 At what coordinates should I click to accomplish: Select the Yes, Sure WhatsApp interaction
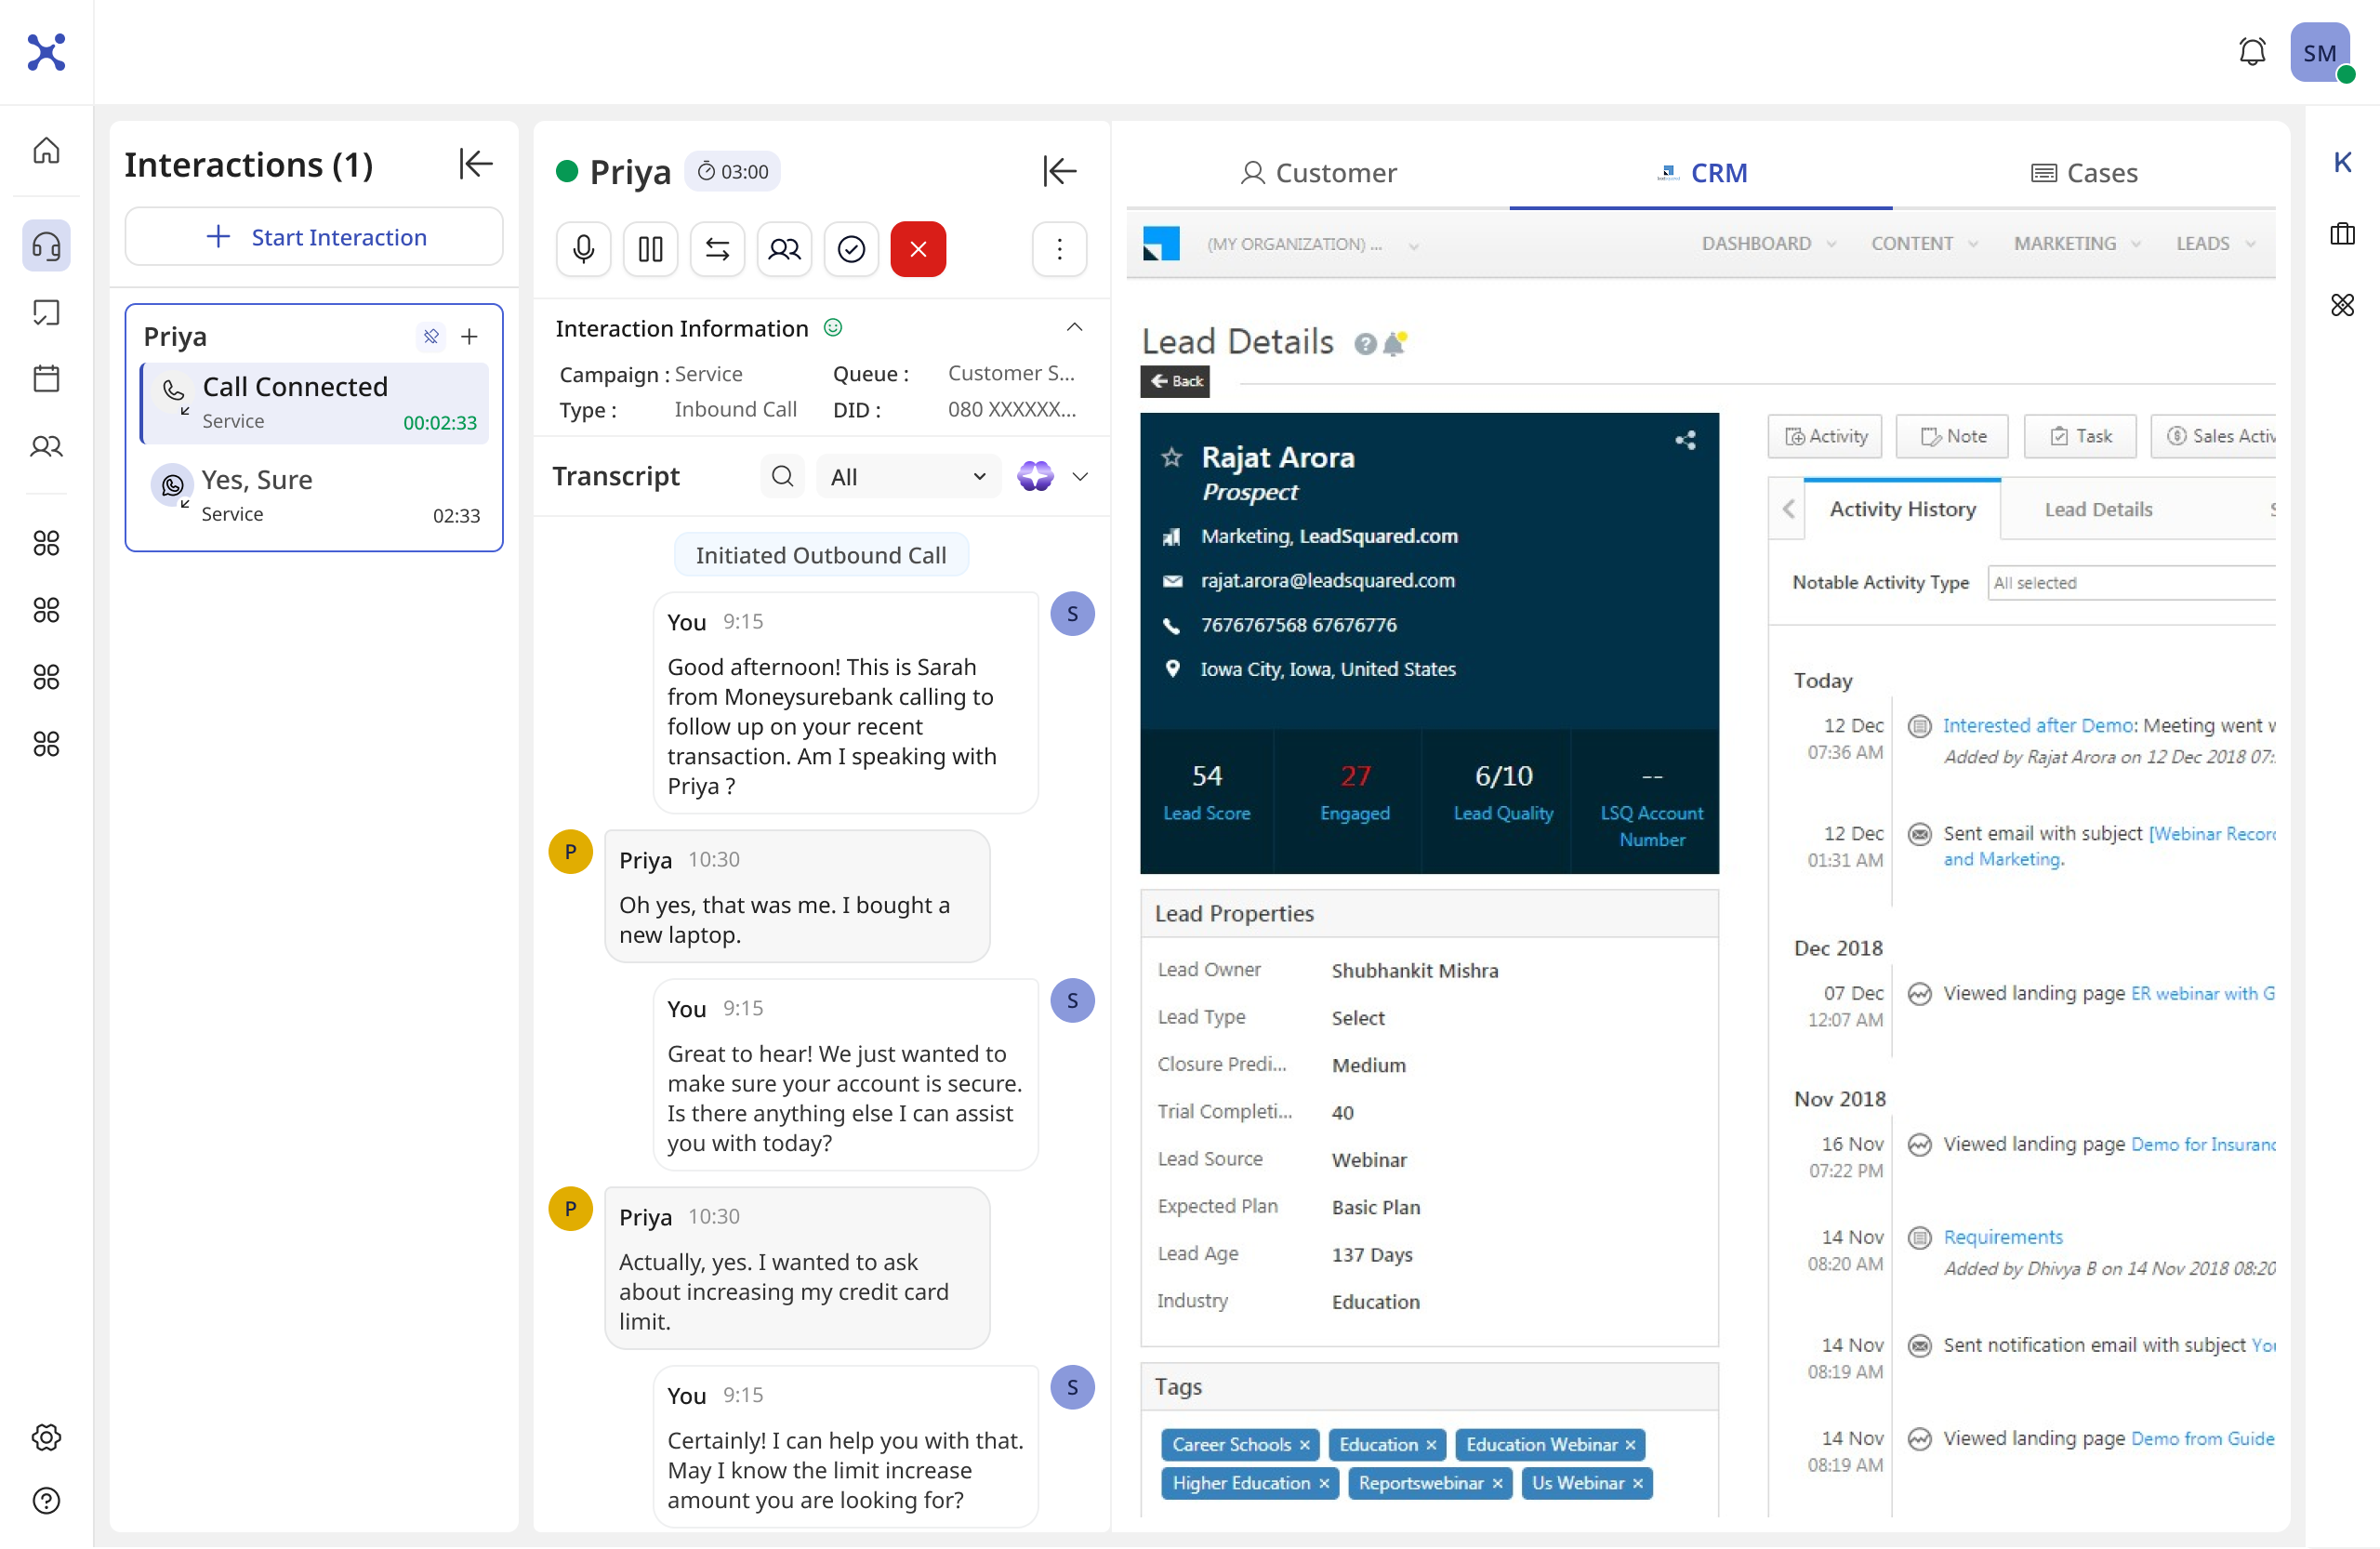coord(314,495)
